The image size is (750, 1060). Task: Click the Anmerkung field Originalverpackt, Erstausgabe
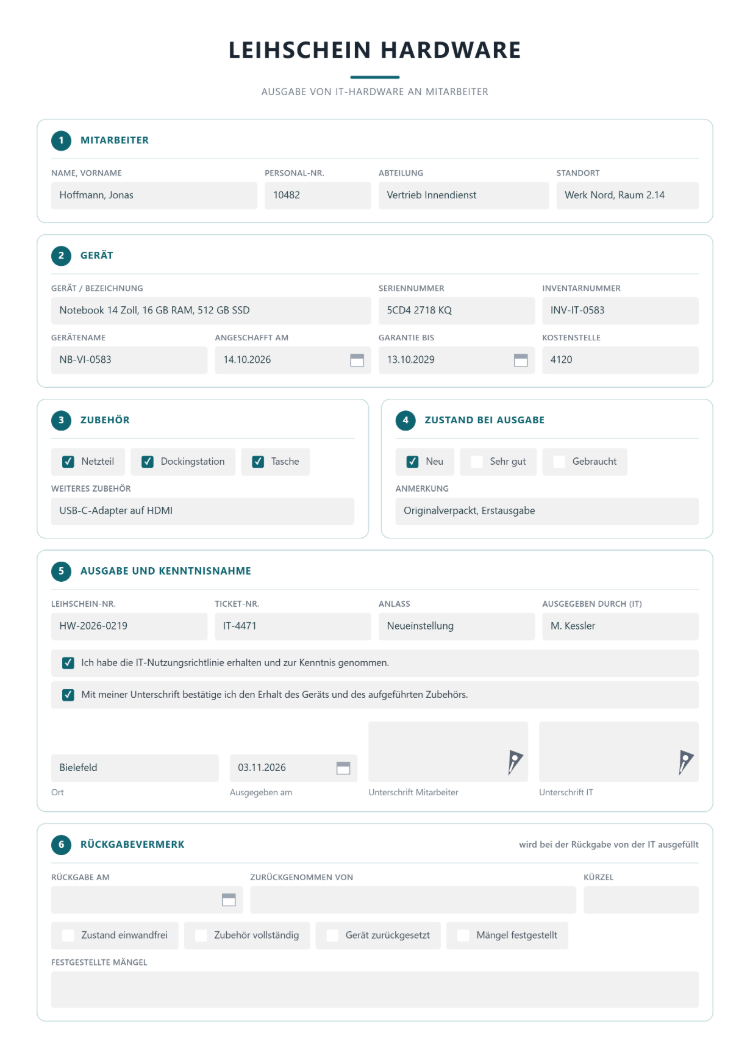click(x=547, y=512)
